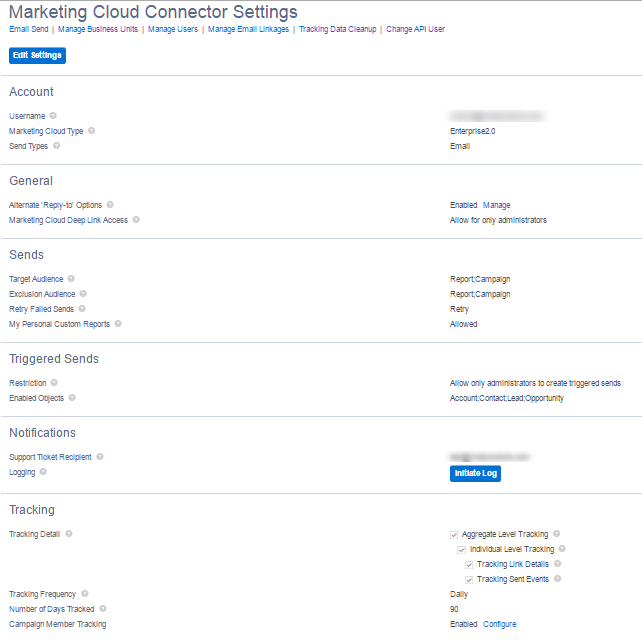Click help icon after Individual Level Tracking

[563, 549]
